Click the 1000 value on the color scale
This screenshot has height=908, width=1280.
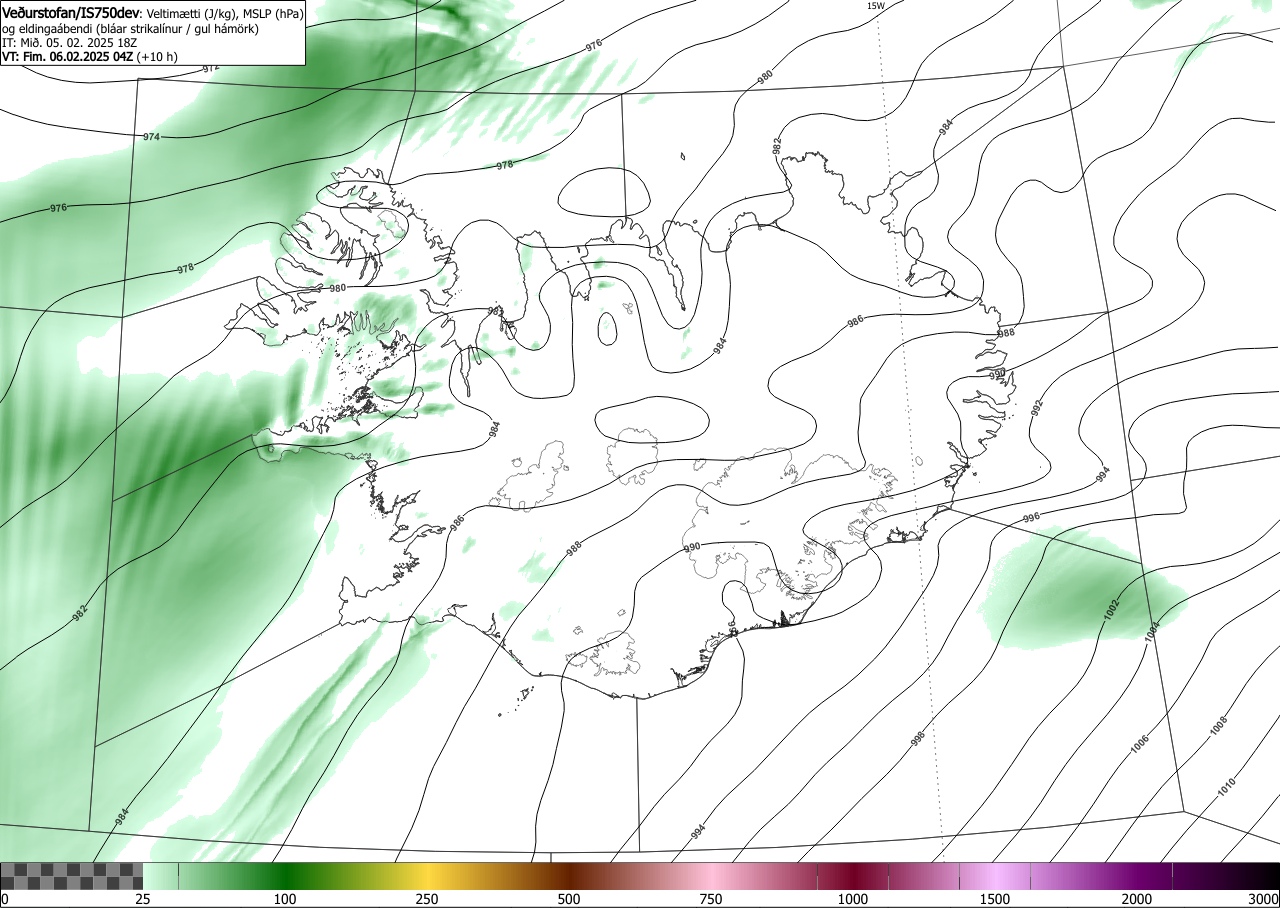853,900
